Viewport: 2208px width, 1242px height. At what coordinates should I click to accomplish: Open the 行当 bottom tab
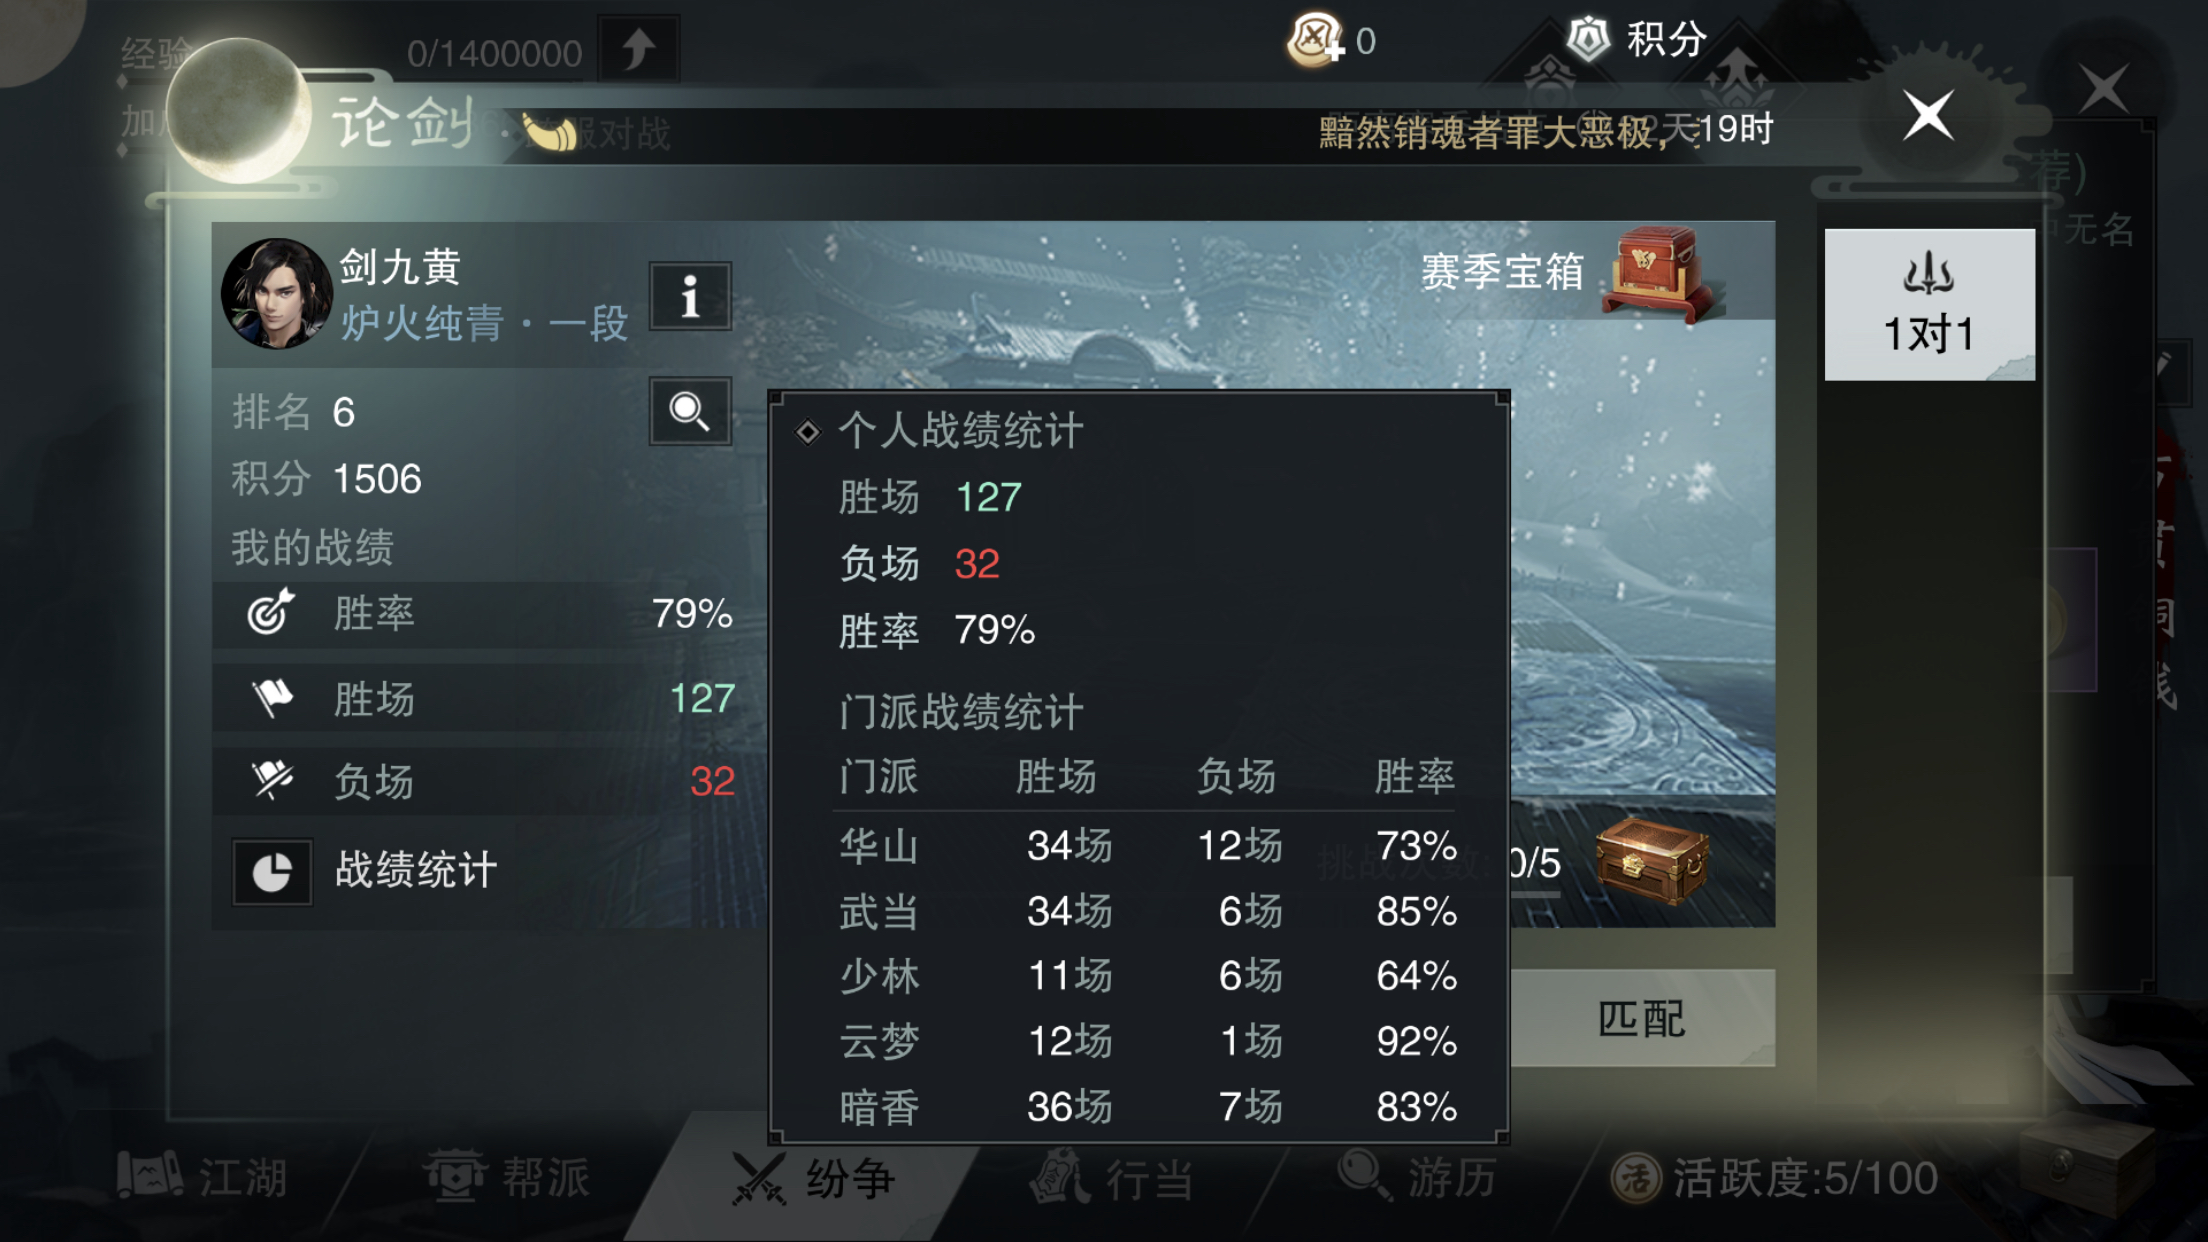click(1112, 1179)
